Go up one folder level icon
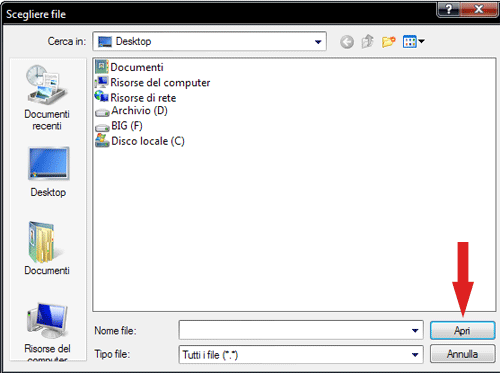Image resolution: width=500 pixels, height=373 pixels. pos(368,42)
